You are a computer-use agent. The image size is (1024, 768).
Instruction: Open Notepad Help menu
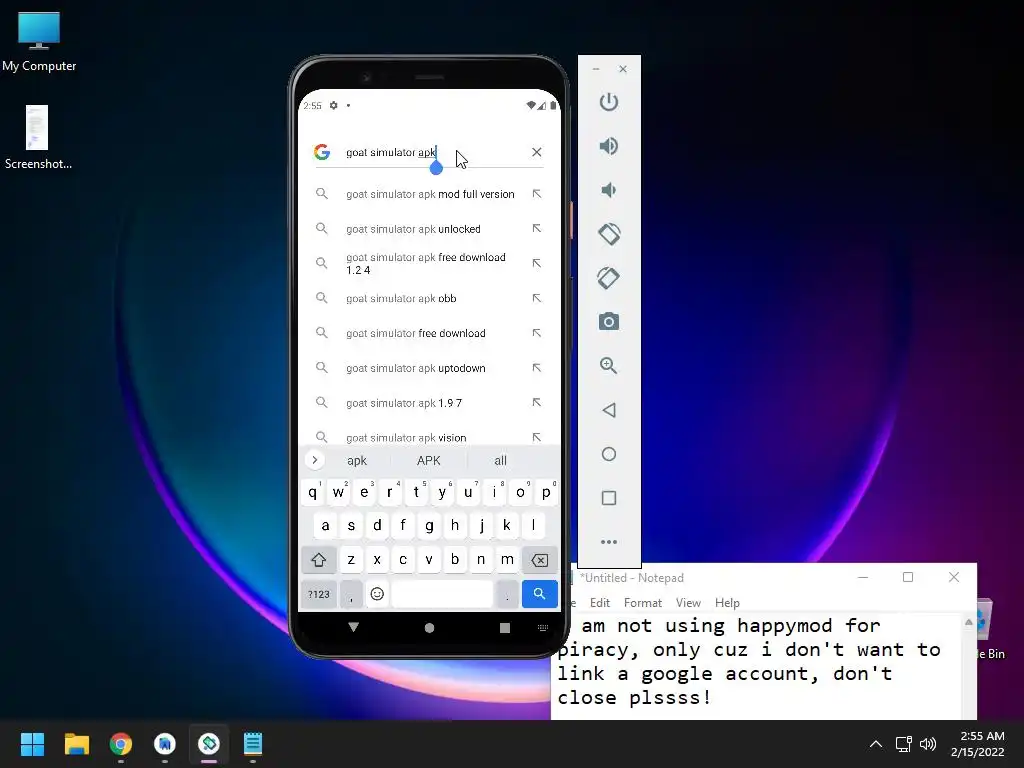click(727, 603)
